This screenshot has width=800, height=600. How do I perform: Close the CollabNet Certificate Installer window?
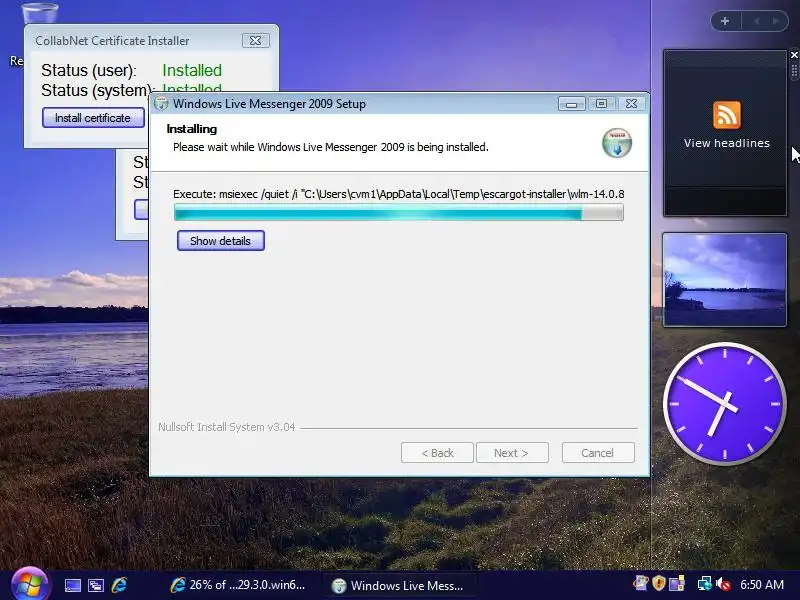[x=256, y=41]
